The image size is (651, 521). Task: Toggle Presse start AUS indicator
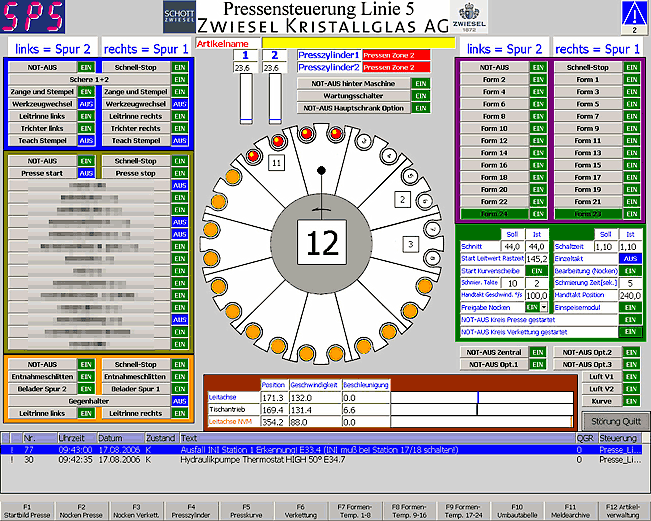tap(86, 173)
